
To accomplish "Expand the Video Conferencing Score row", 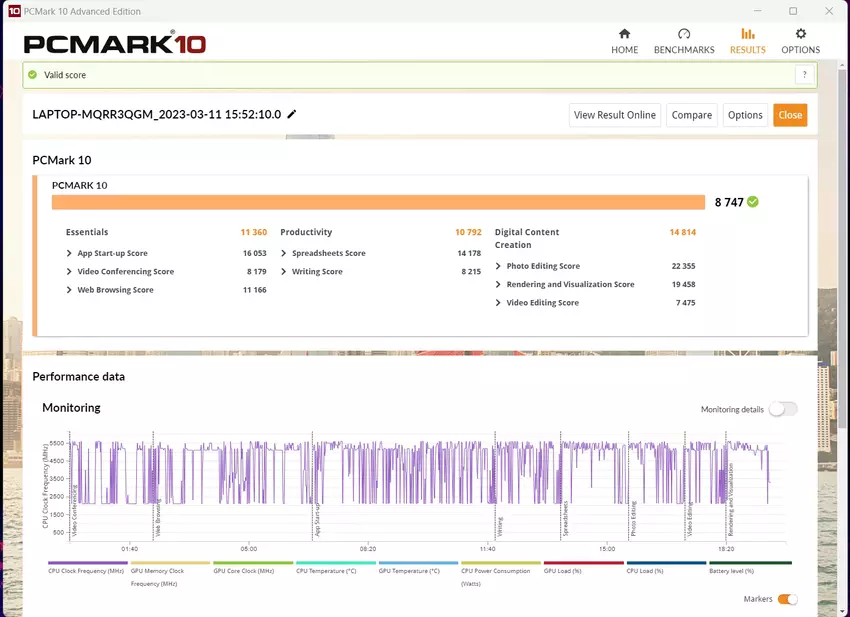I will (69, 271).
